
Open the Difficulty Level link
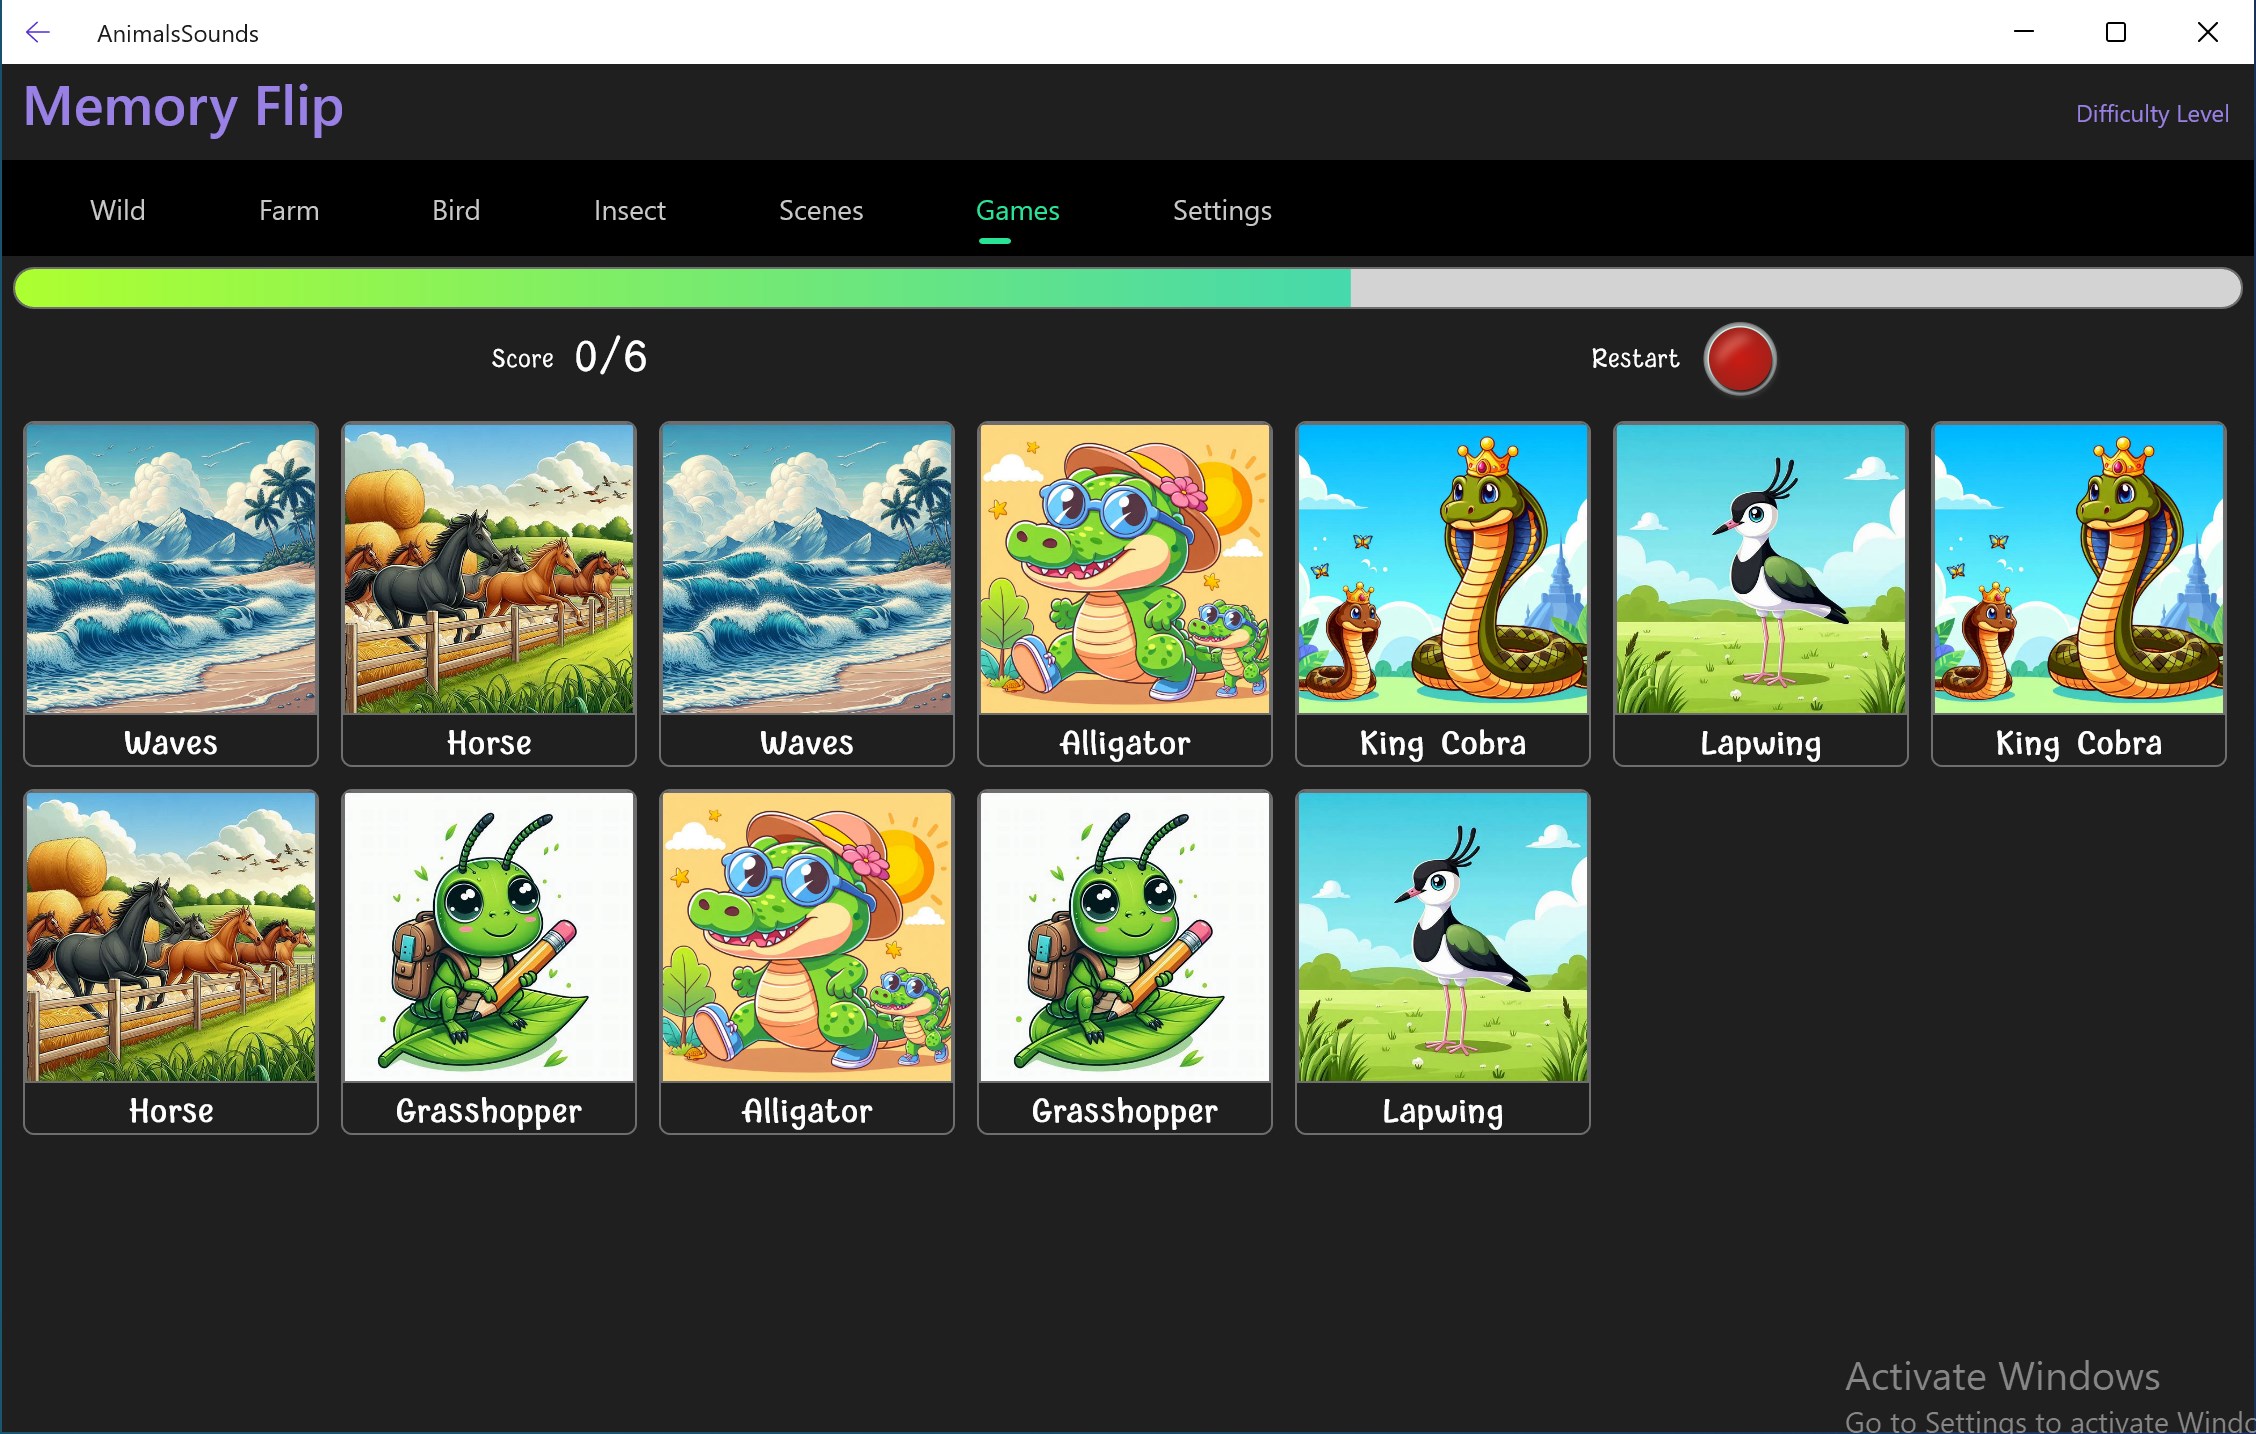pyautogui.click(x=2152, y=114)
